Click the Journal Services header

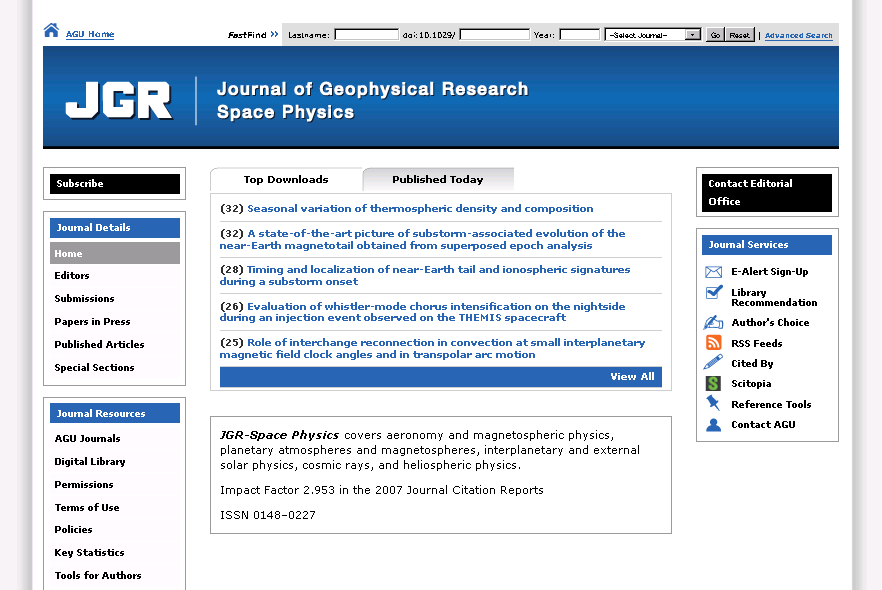tap(767, 245)
